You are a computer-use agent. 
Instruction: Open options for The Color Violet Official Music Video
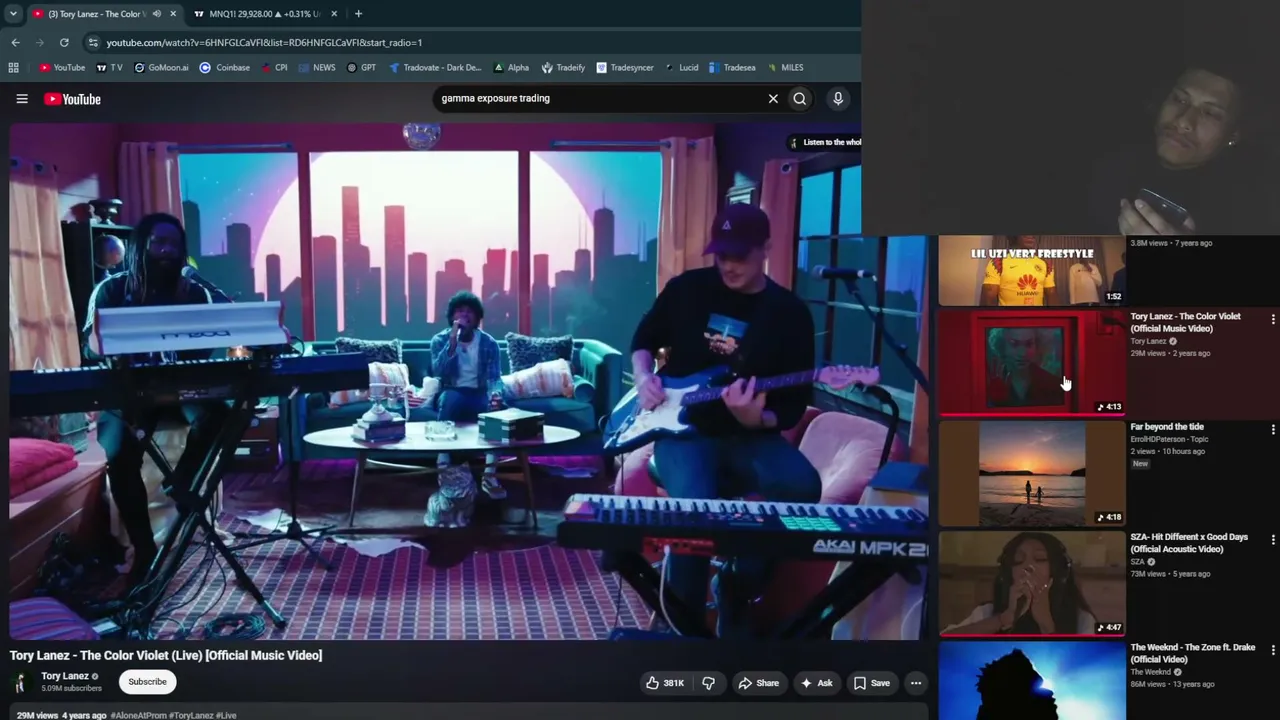point(1273,319)
